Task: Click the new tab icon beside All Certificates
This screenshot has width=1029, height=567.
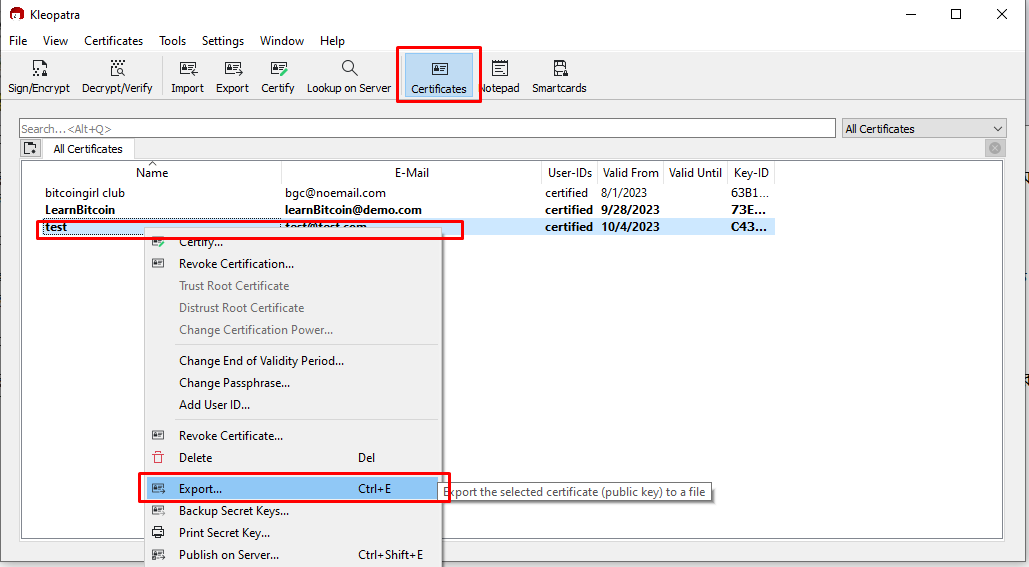Action: (31, 148)
